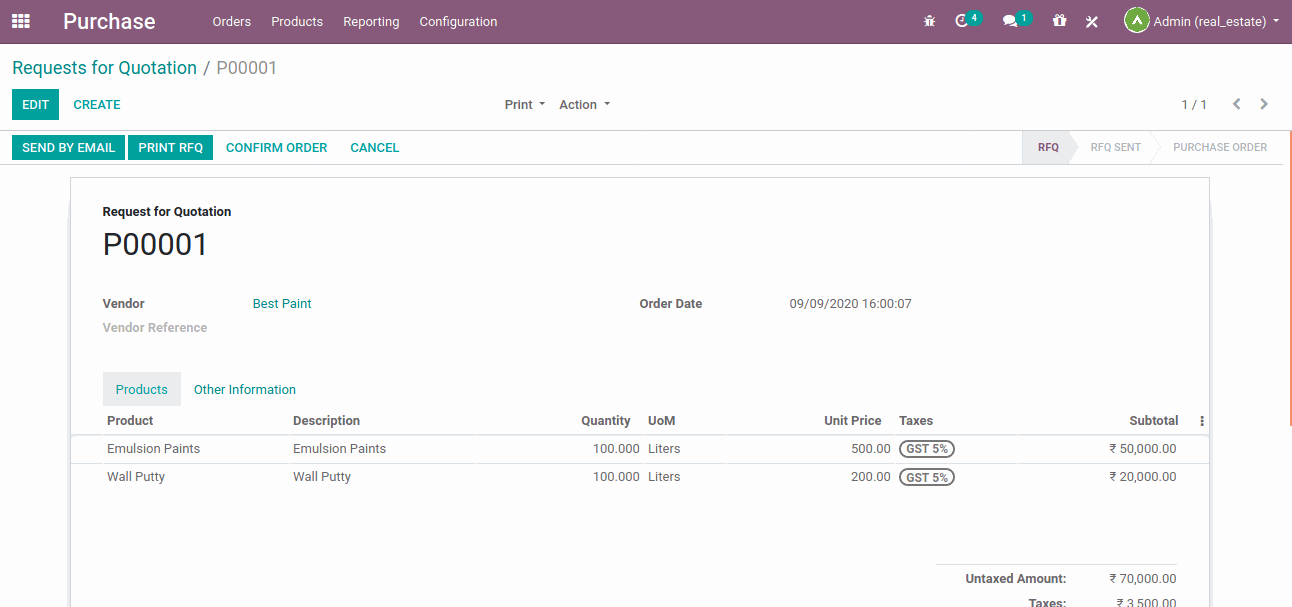Open the Action dropdown
The height and width of the screenshot is (607, 1292).
click(x=584, y=104)
